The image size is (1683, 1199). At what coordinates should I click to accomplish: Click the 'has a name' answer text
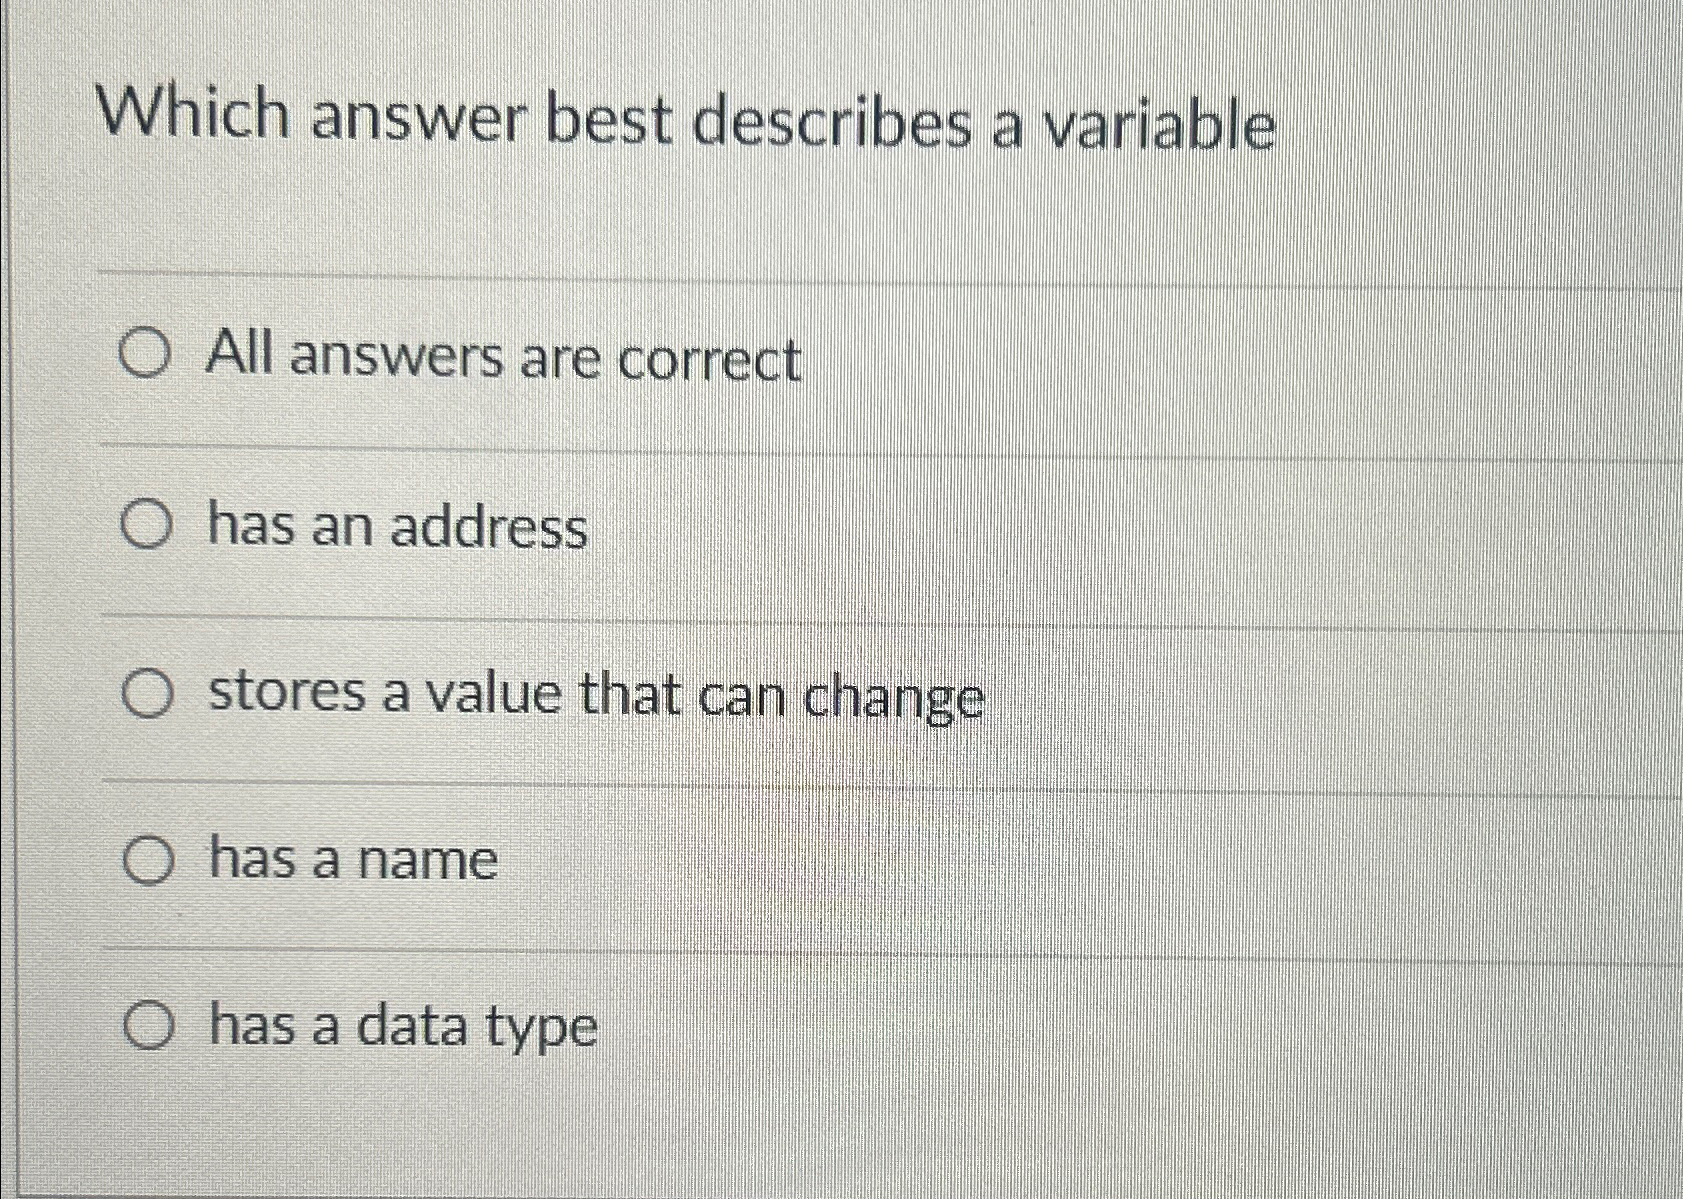(350, 860)
